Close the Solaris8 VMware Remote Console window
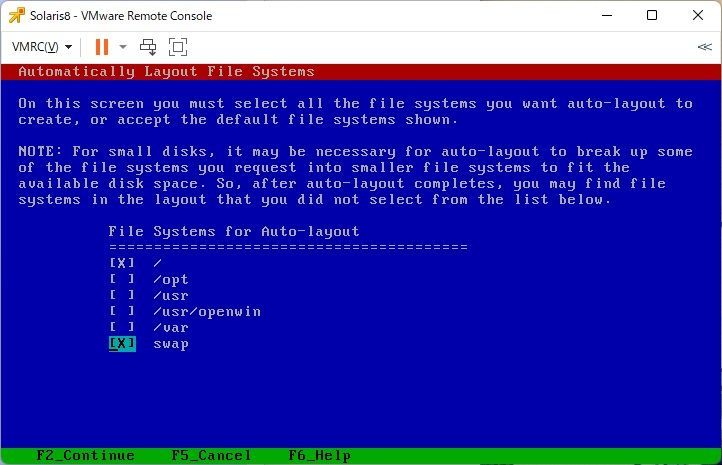Image resolution: width=722 pixels, height=465 pixels. click(x=698, y=15)
